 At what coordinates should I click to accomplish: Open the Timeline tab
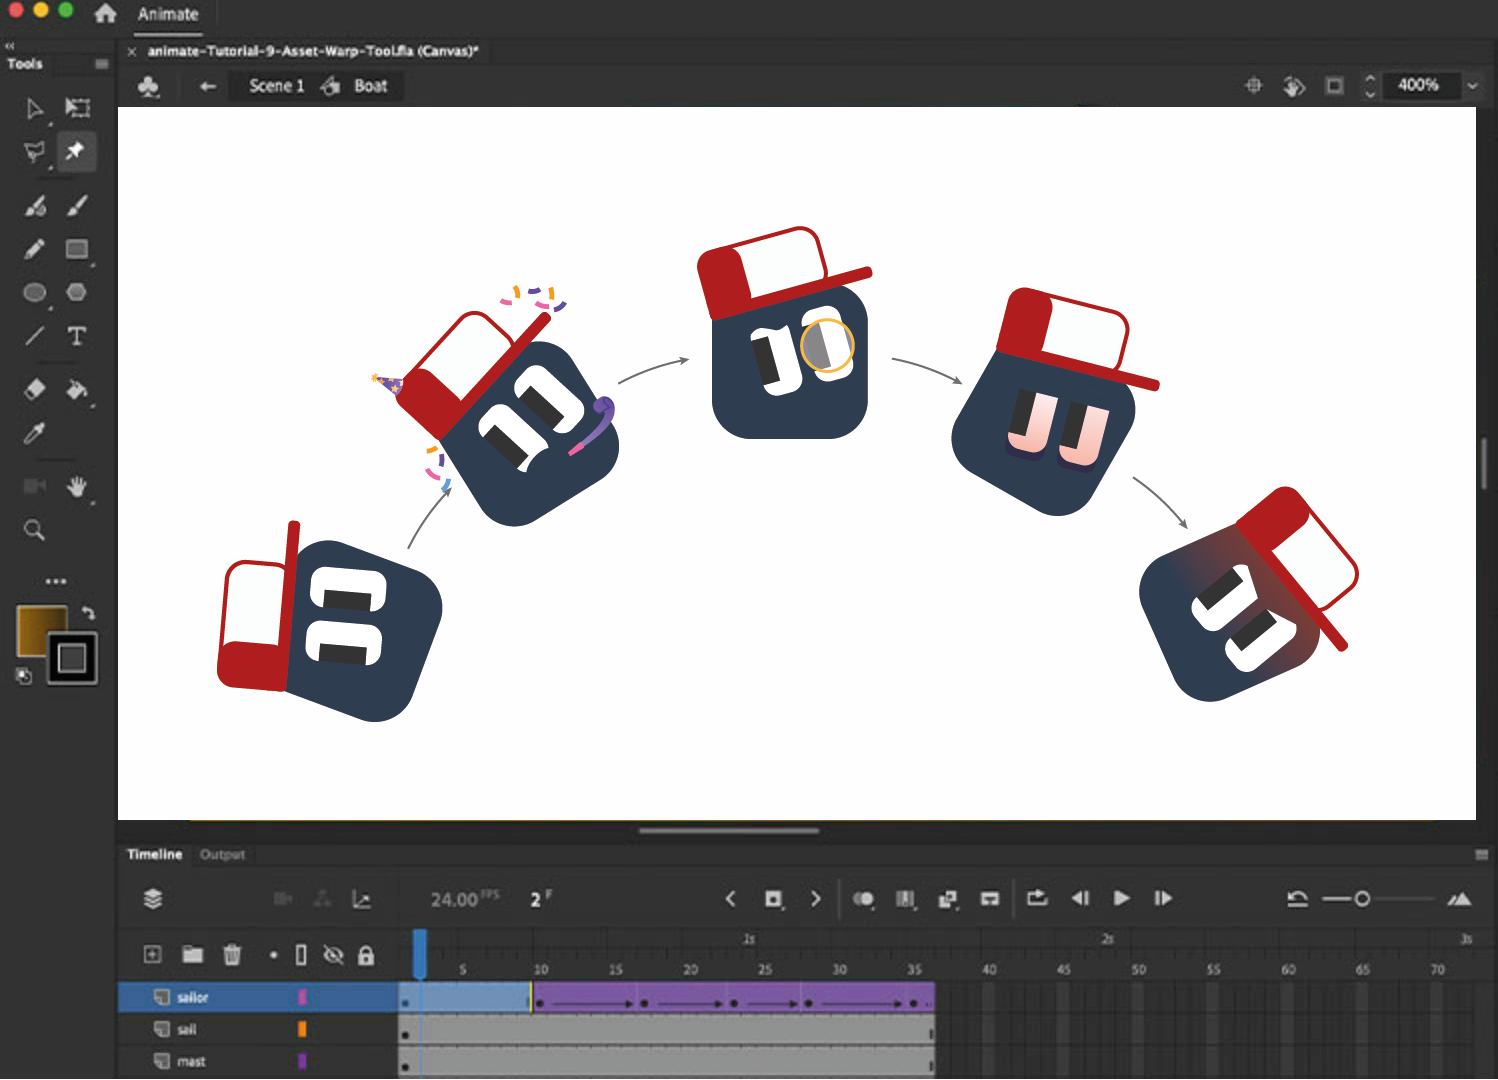(154, 854)
